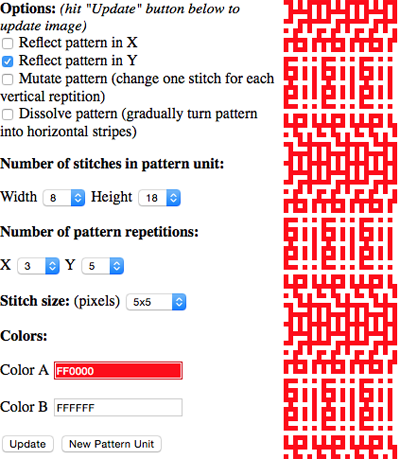Open the X repetitions dropdown
Screen dimensions: 400x459
point(38,266)
